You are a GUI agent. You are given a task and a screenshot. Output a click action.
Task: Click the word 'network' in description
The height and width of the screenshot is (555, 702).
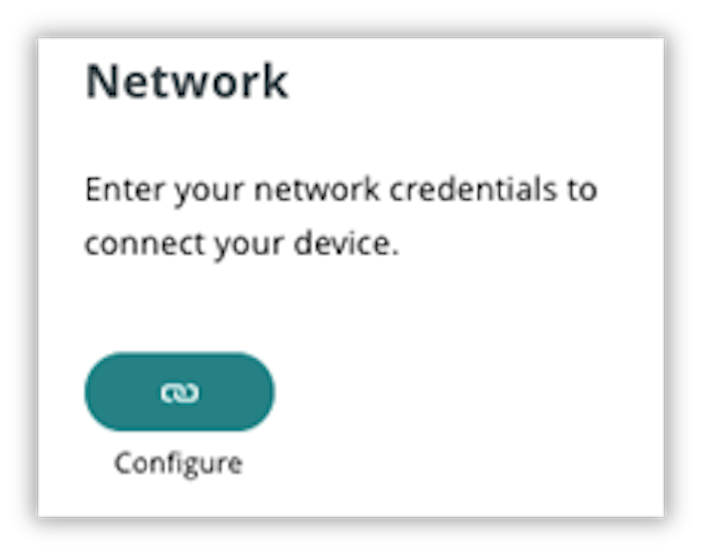pos(317,189)
